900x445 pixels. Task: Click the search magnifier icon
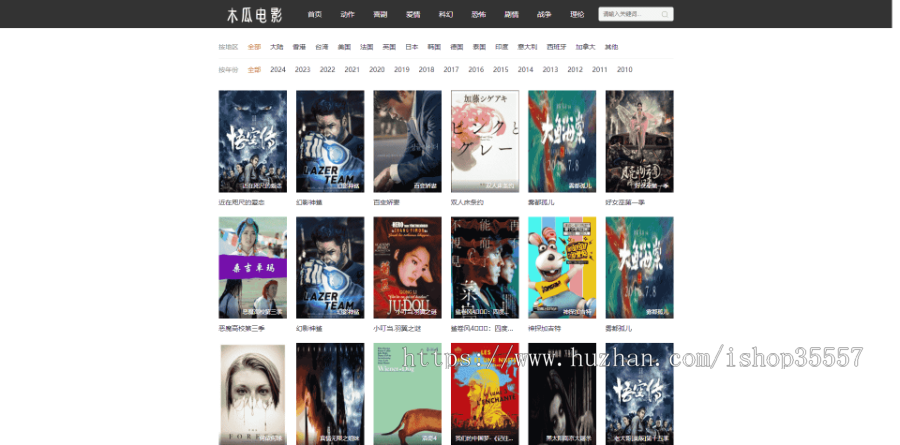coord(665,14)
